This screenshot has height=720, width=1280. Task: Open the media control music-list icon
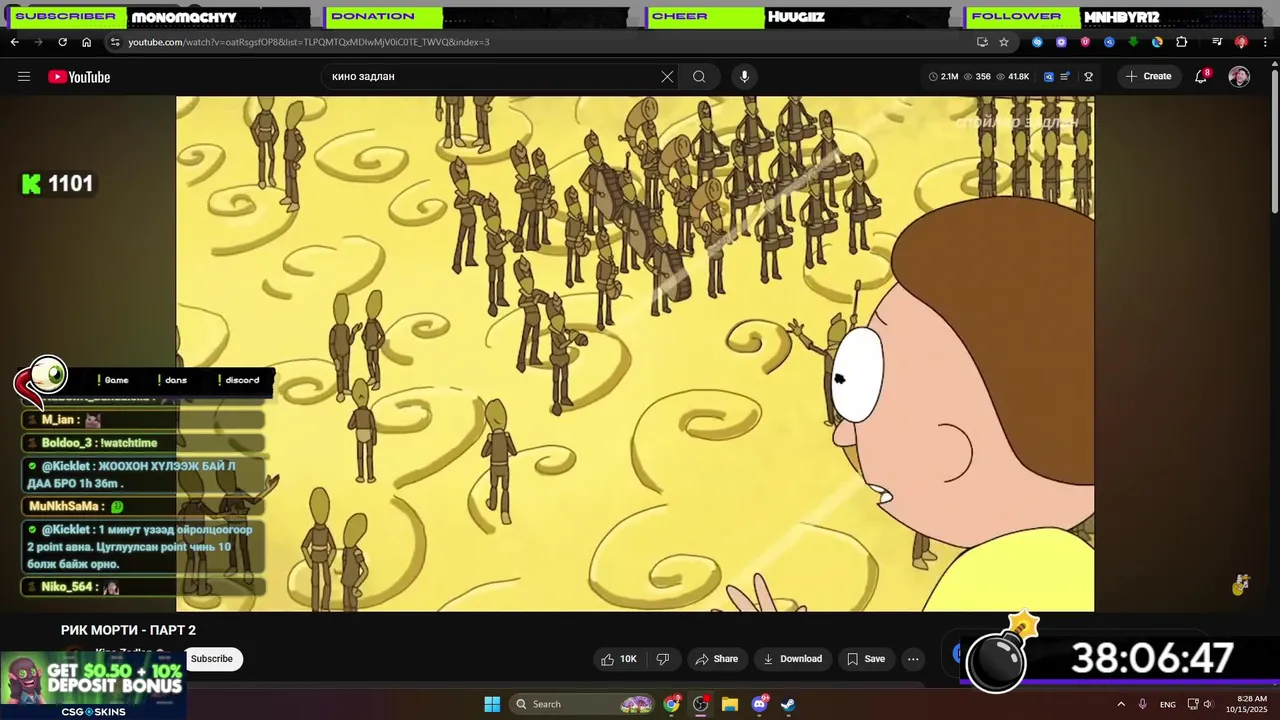click(1217, 42)
